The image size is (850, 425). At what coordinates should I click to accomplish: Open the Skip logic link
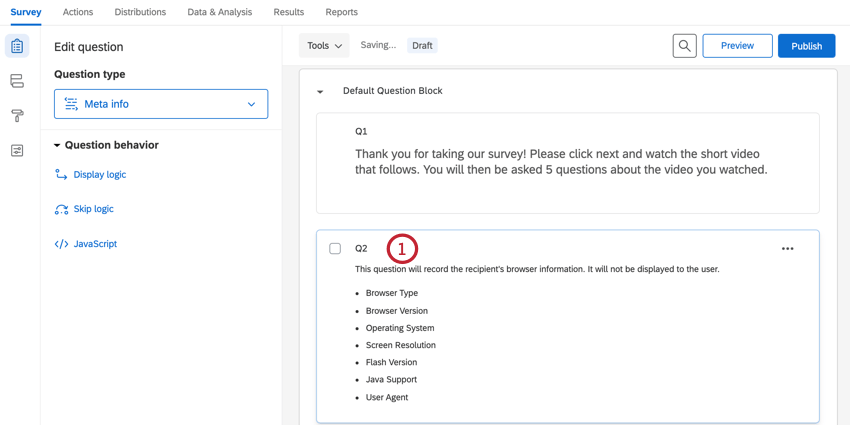[x=93, y=209]
